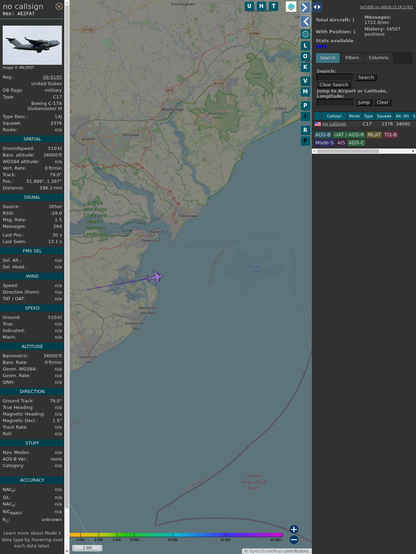Click the P map button
Screen dimensions: 416x554
point(305,105)
